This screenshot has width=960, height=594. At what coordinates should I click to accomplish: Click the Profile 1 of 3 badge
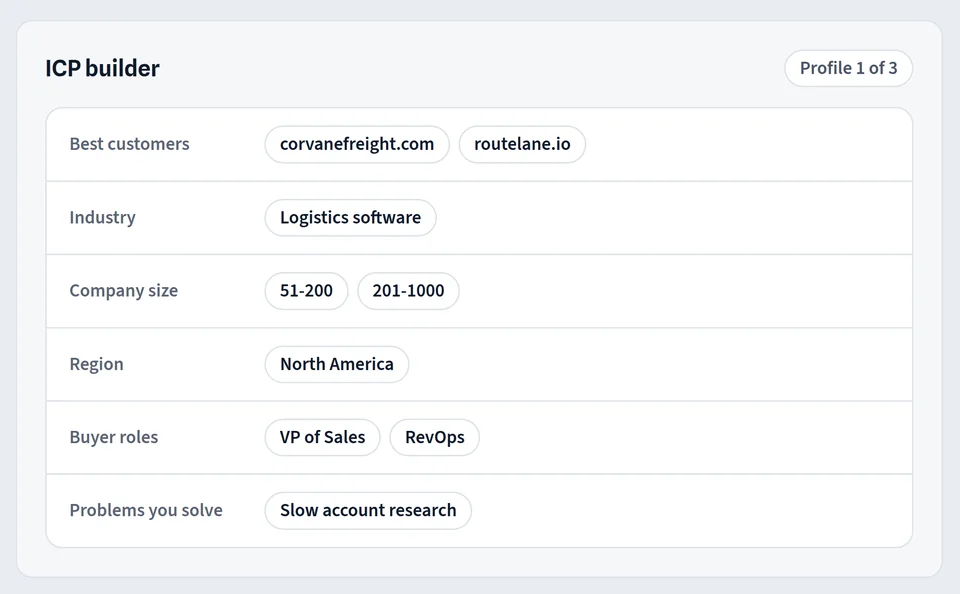(849, 68)
